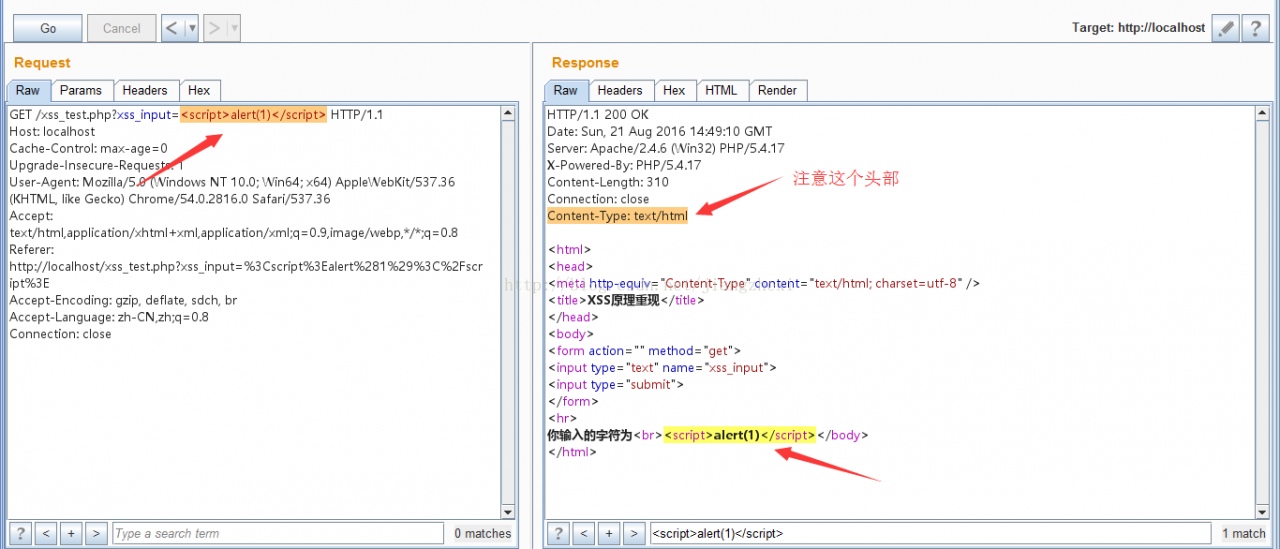Click the 'X-Powered-By: PHP/5.4.17' header
The height and width of the screenshot is (549, 1280).
tap(624, 165)
